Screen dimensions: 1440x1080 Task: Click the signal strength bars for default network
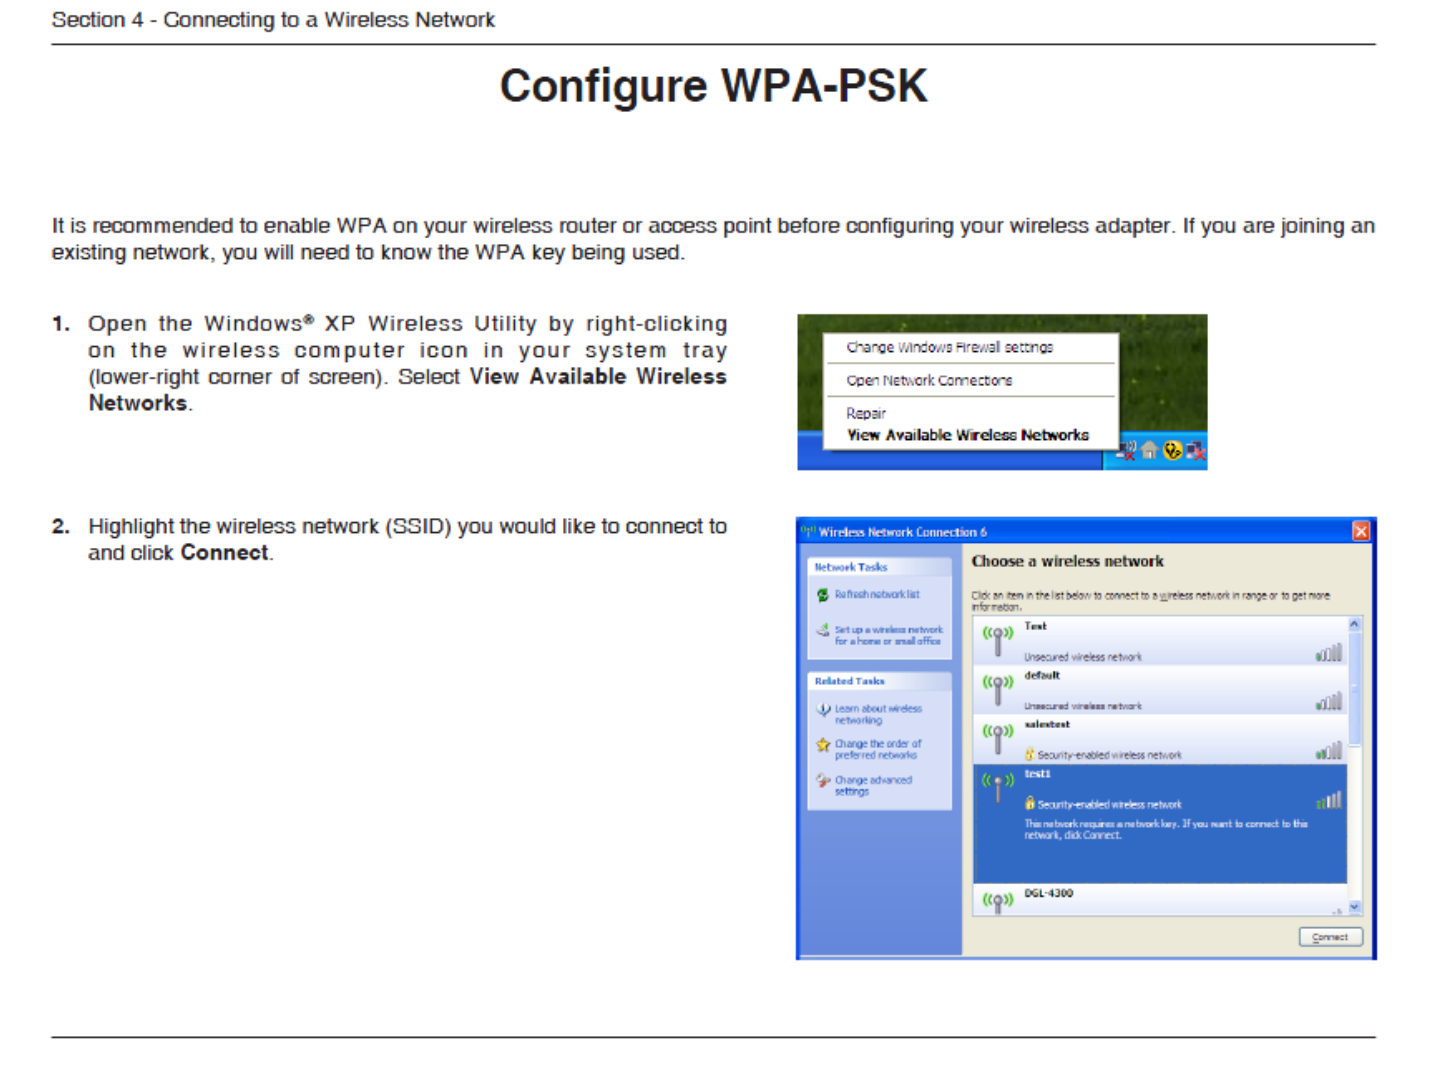tap(1329, 702)
